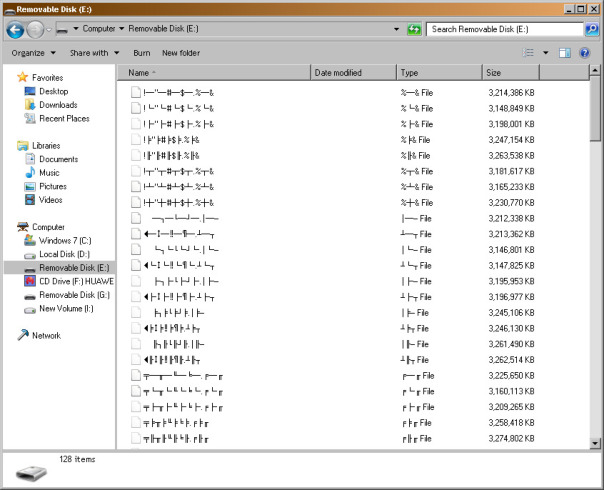The width and height of the screenshot is (604, 490).
Task: Click Computer in the address bar
Action: 99,29
